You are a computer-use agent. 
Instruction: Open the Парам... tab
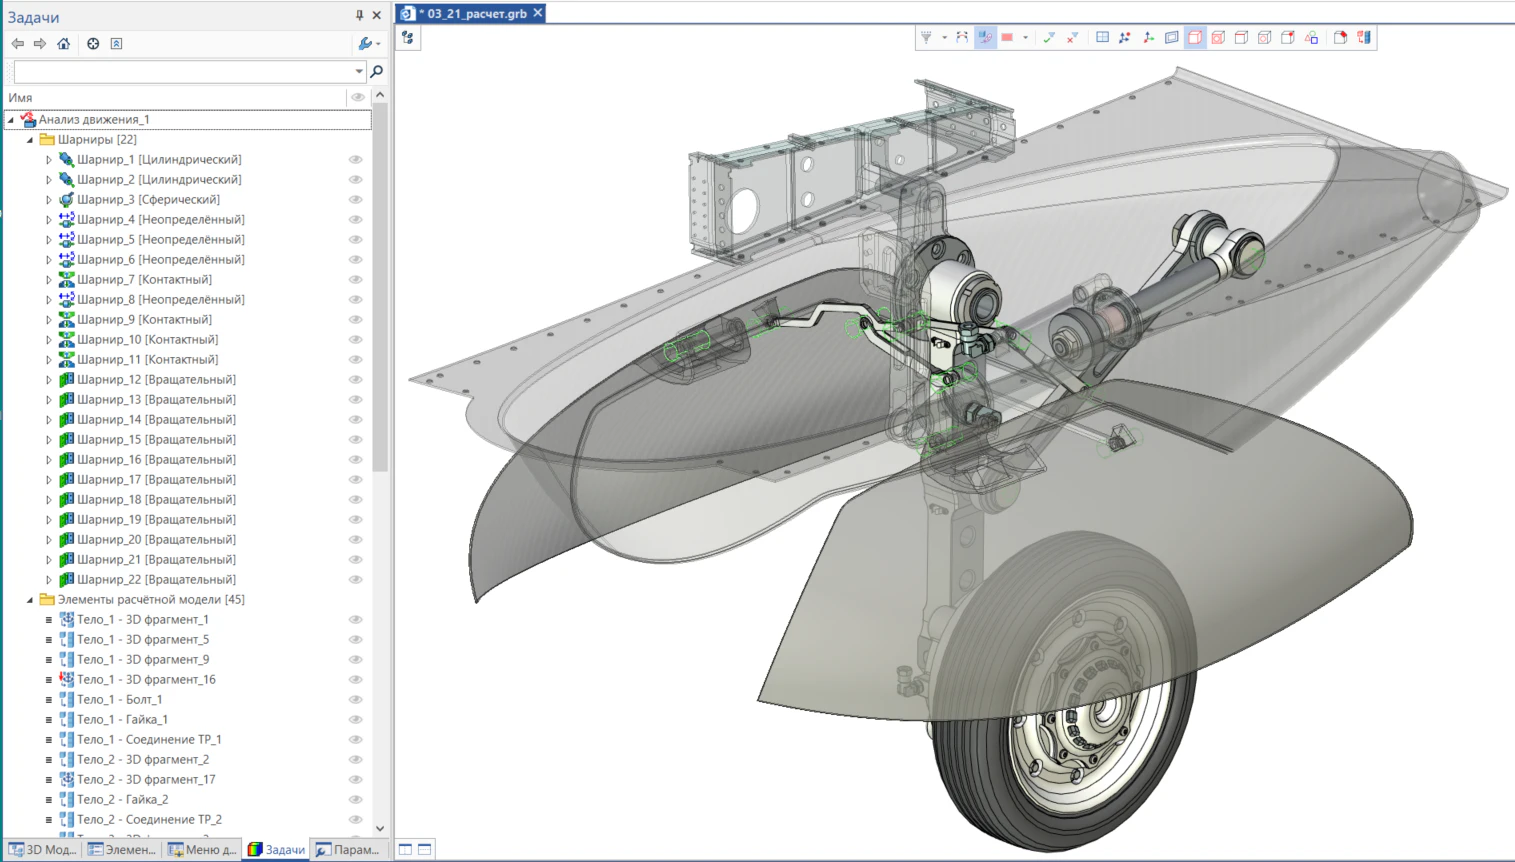click(347, 850)
